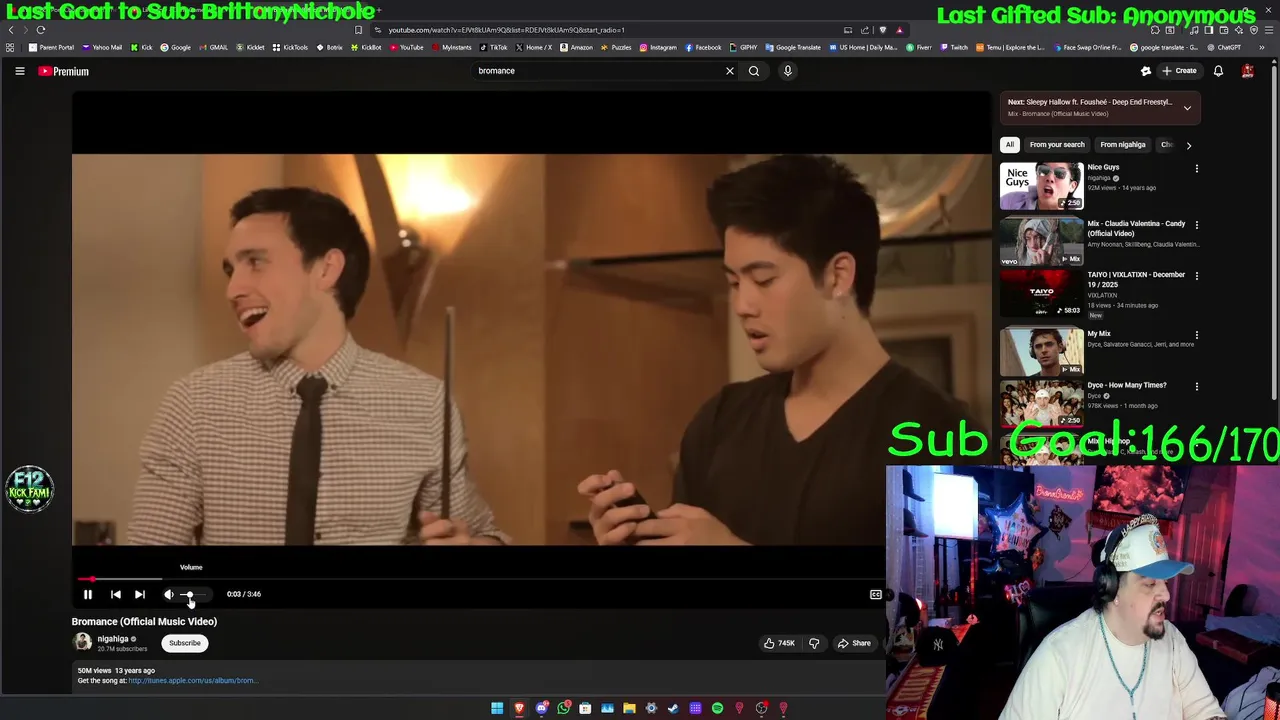1280x720 pixels.
Task: Select the From your search chip
Action: (1057, 144)
